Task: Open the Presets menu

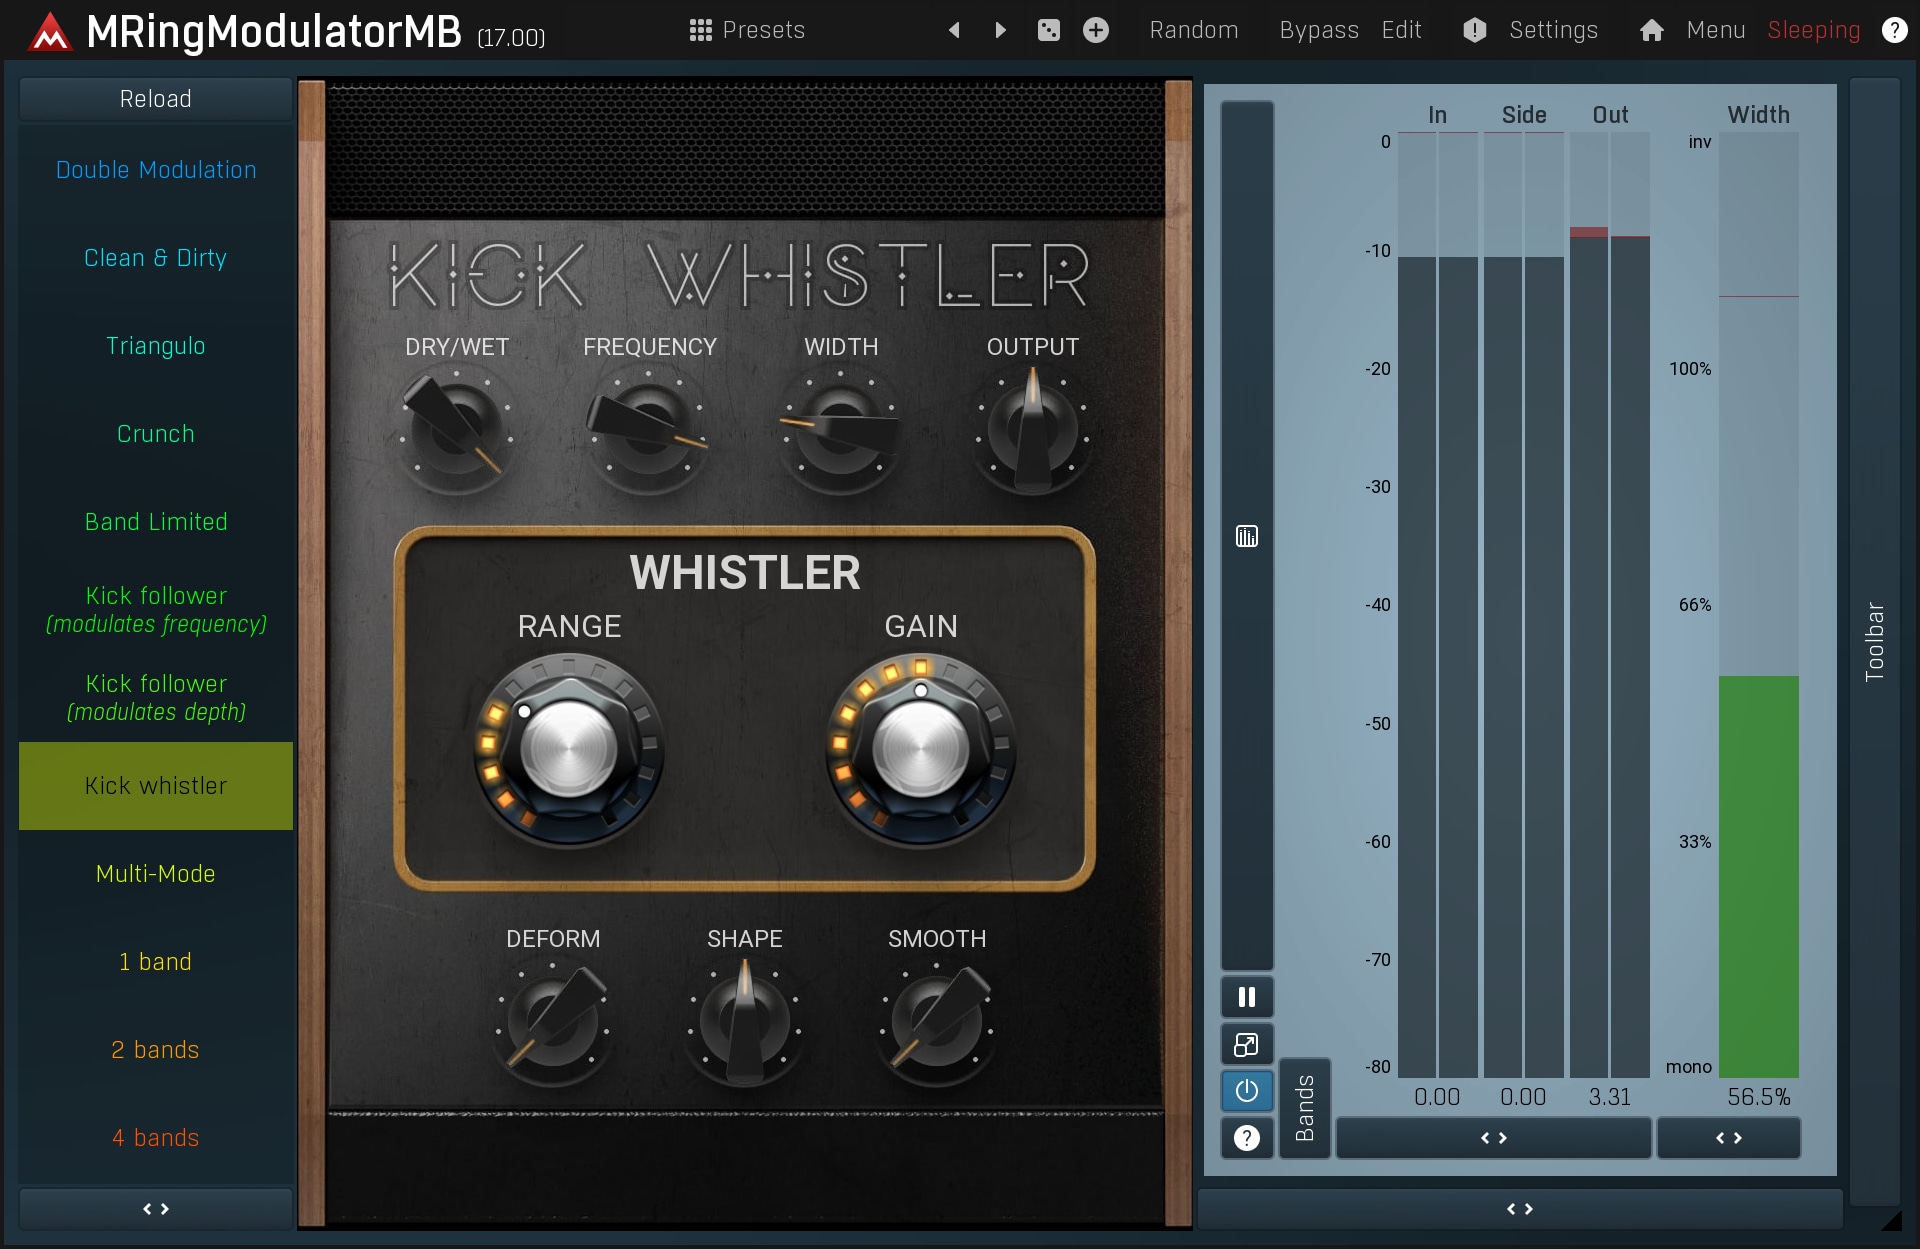Action: click(x=747, y=30)
